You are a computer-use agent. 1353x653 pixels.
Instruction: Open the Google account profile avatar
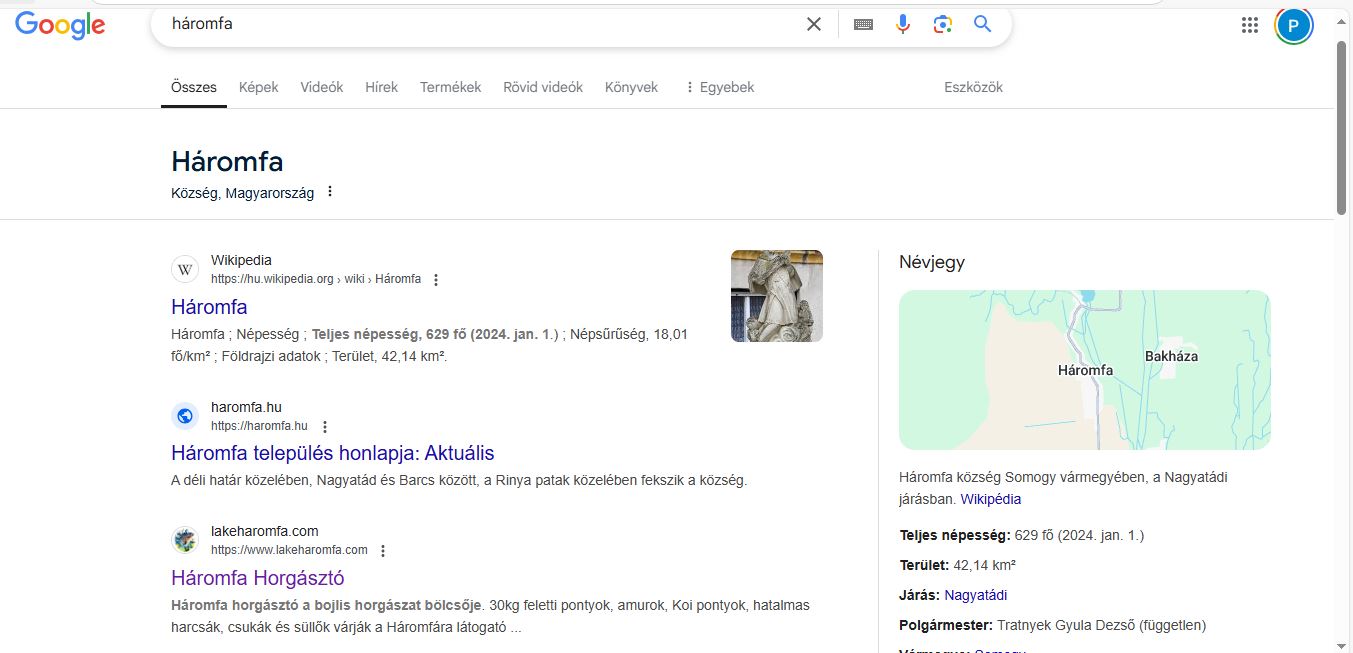[1293, 25]
